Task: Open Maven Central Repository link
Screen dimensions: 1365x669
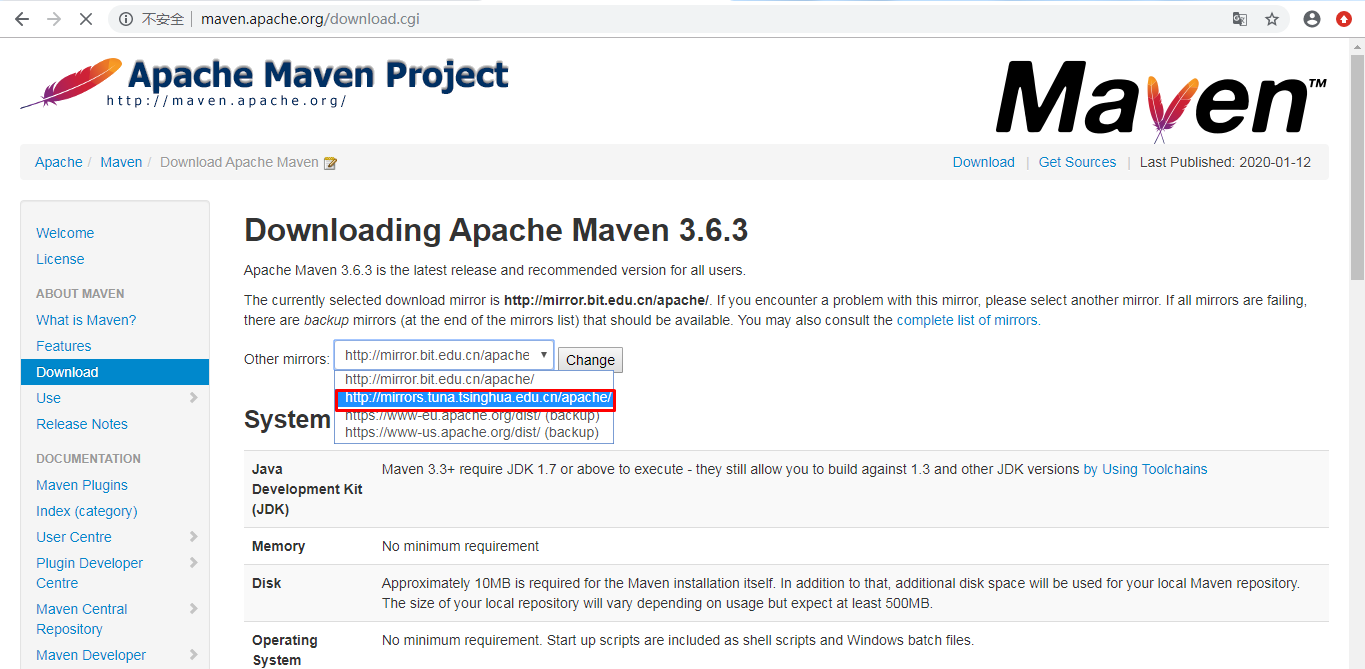Action: coord(82,619)
